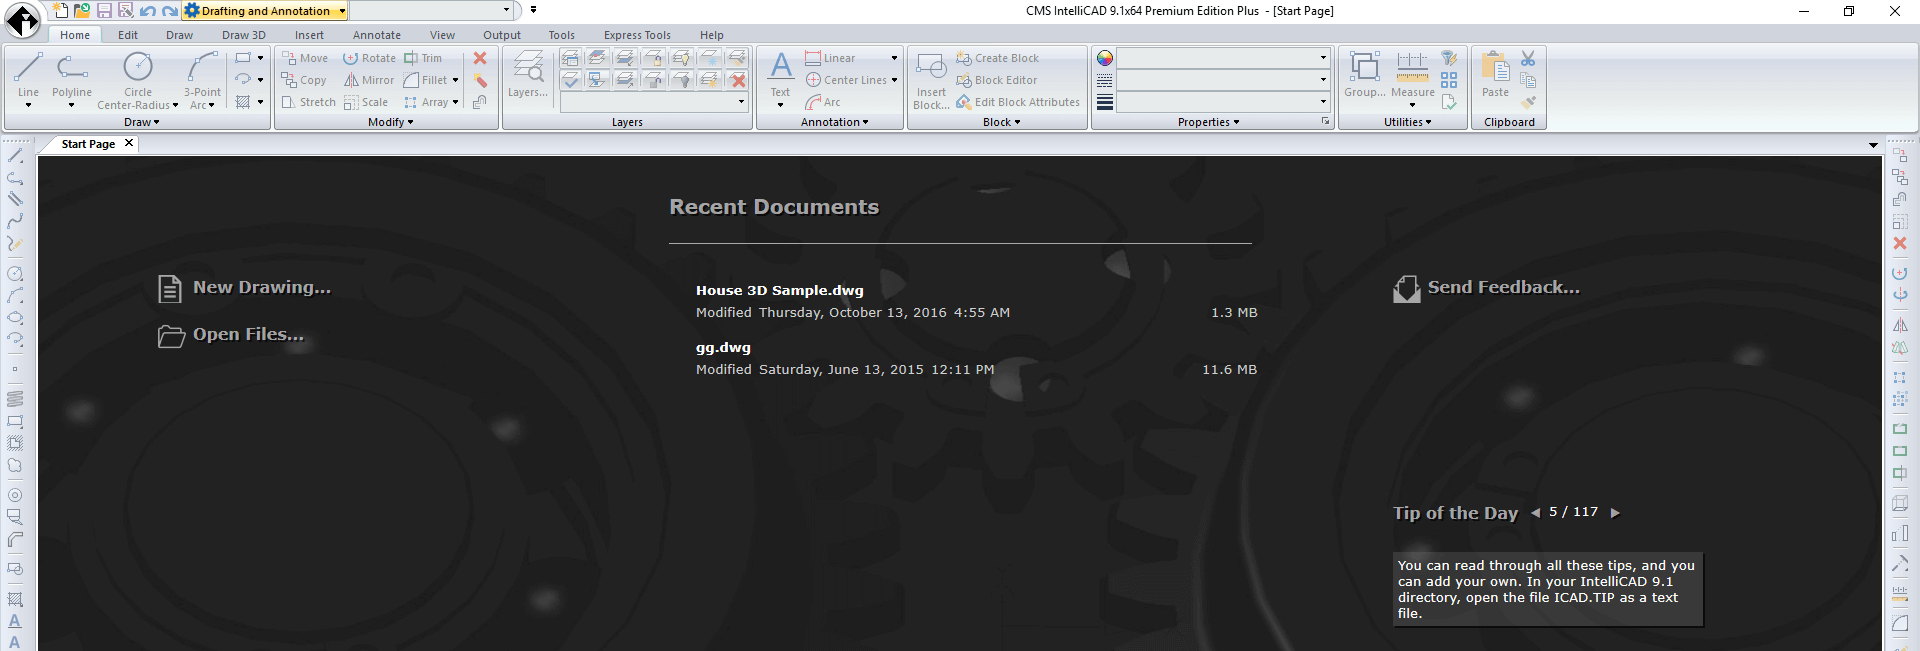This screenshot has height=651, width=1920.
Task: Pick the 3-Point Arc tool
Action: [202, 80]
